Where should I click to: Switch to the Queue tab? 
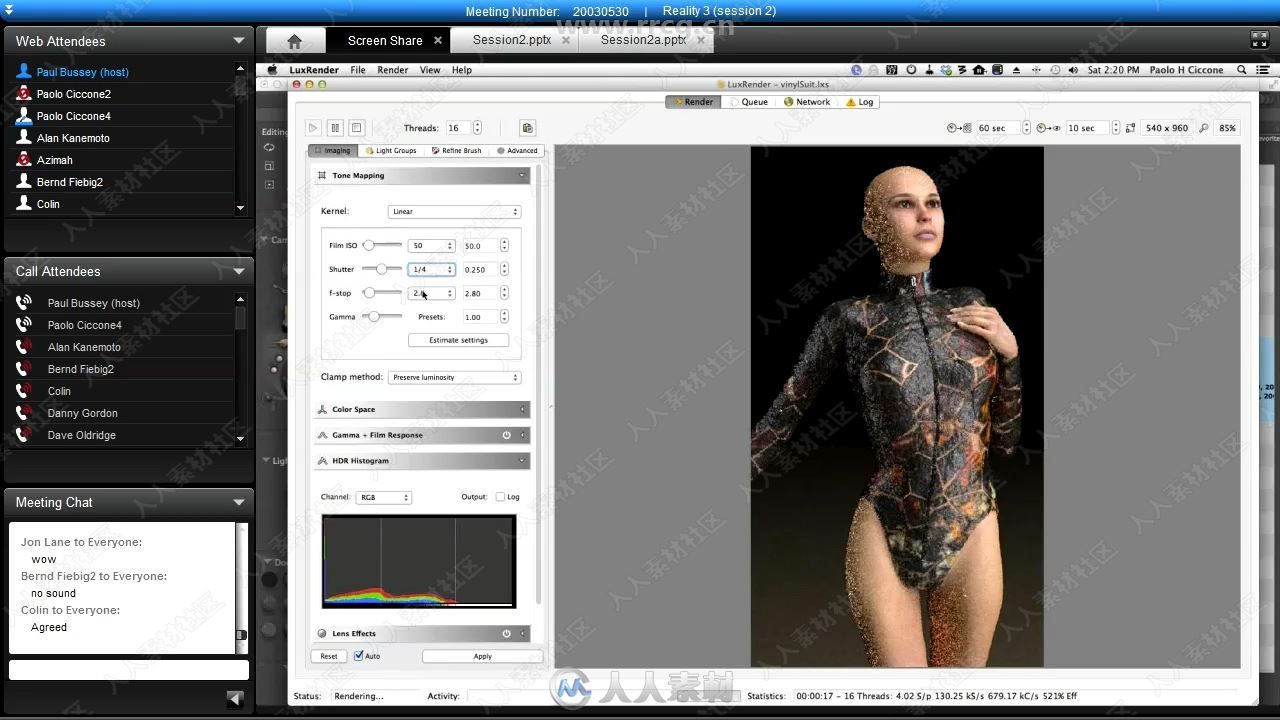point(749,102)
